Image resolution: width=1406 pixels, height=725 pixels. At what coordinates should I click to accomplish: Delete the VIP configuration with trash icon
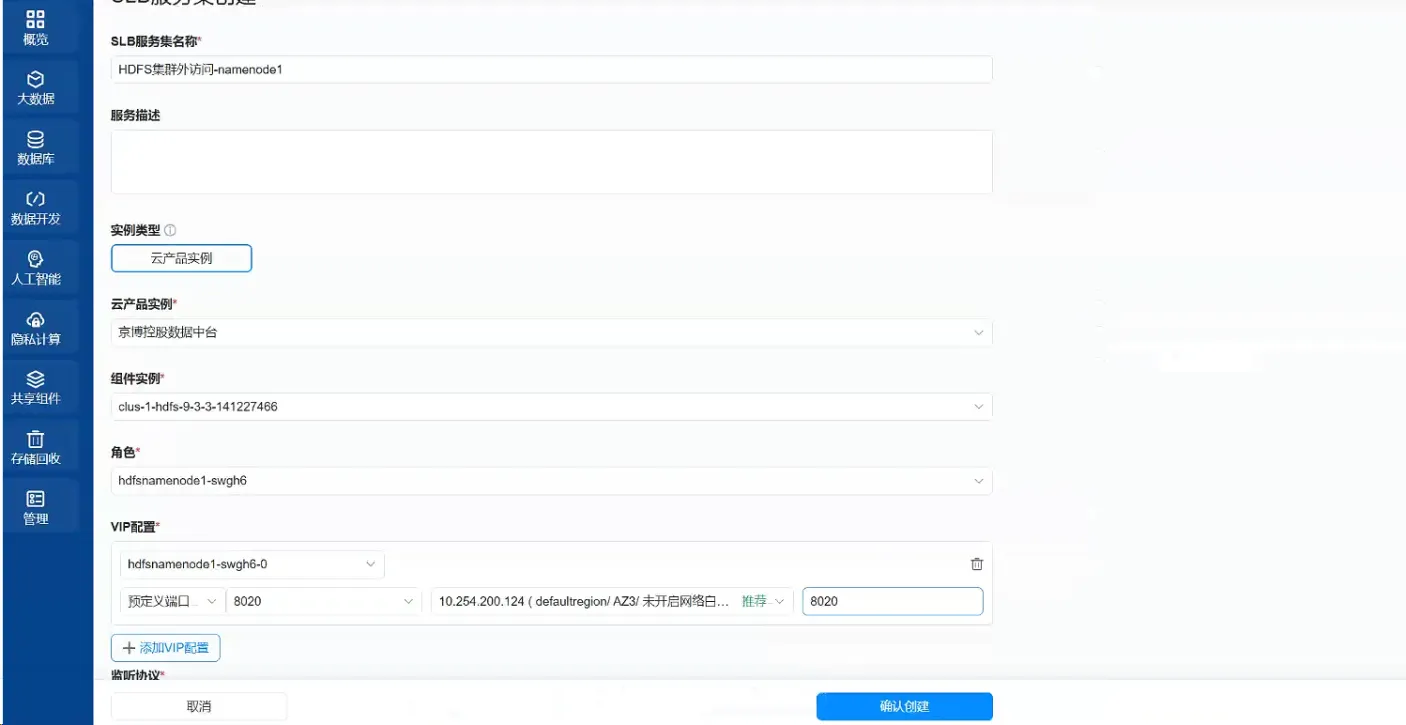pos(977,564)
